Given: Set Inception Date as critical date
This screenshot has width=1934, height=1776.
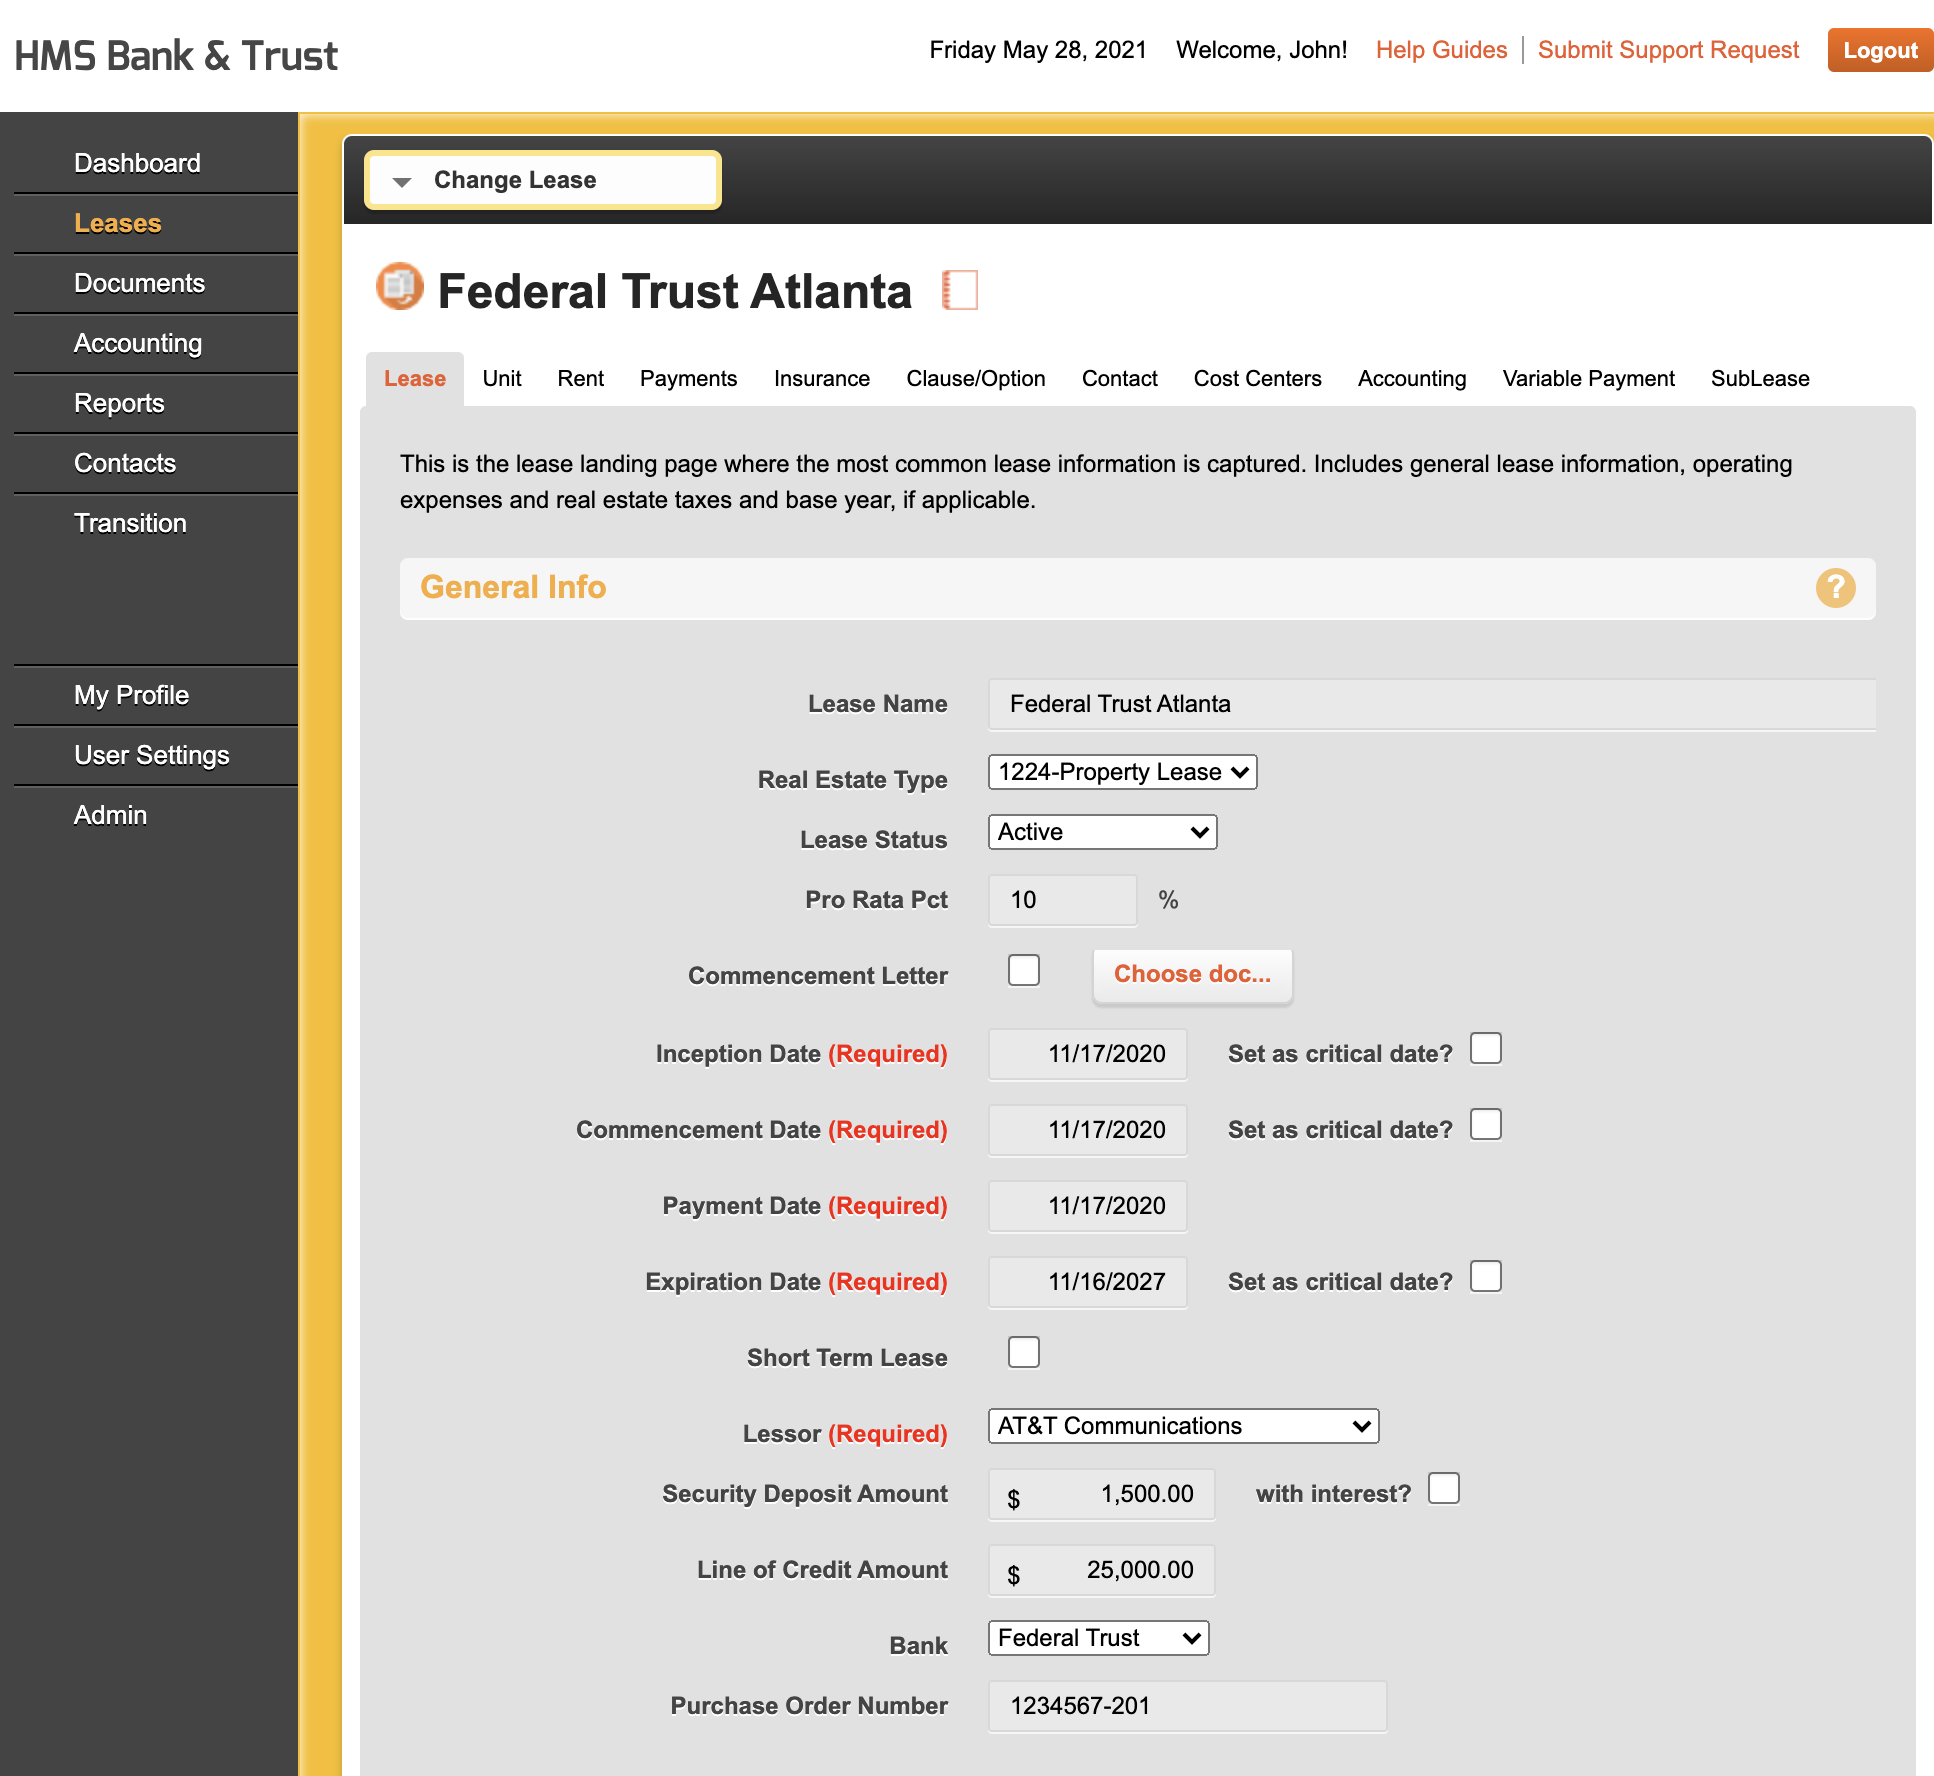Looking at the screenshot, I should pyautogui.click(x=1486, y=1048).
